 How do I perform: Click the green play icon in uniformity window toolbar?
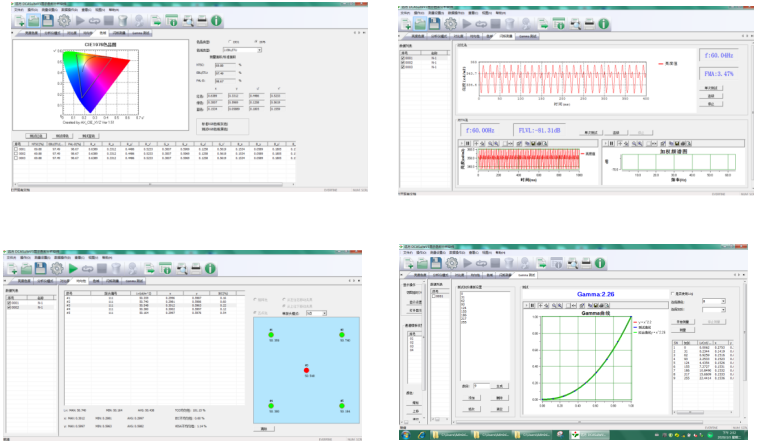point(73,269)
